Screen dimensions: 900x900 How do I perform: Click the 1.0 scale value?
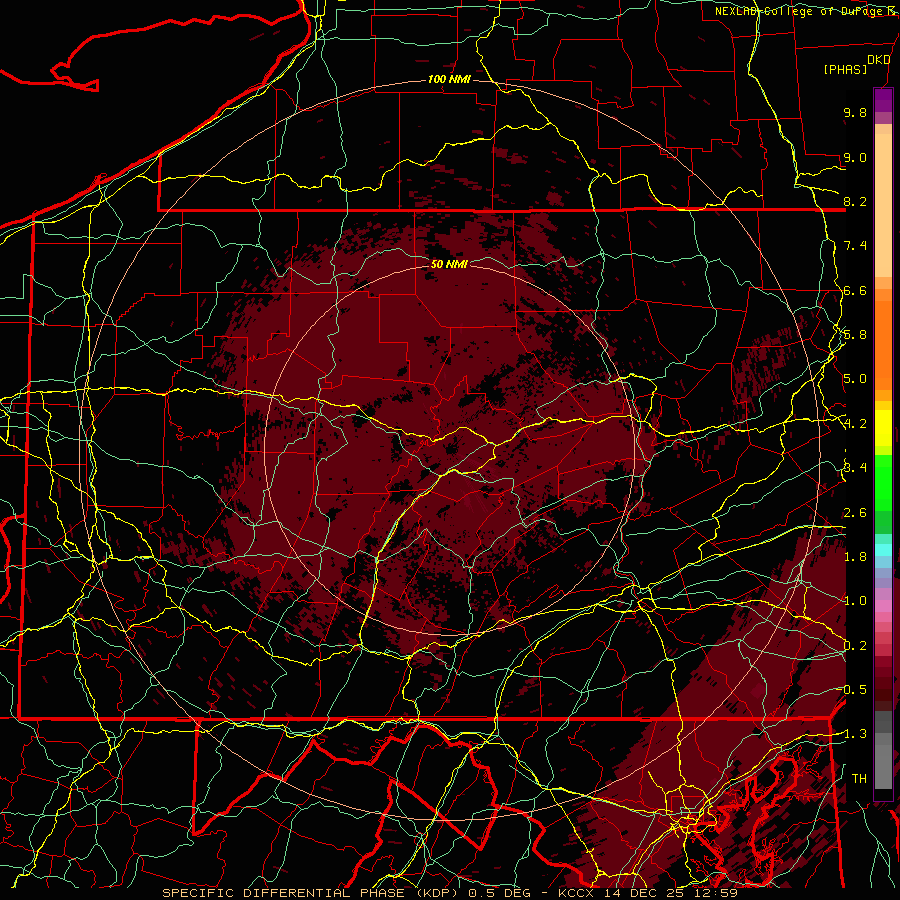855,601
